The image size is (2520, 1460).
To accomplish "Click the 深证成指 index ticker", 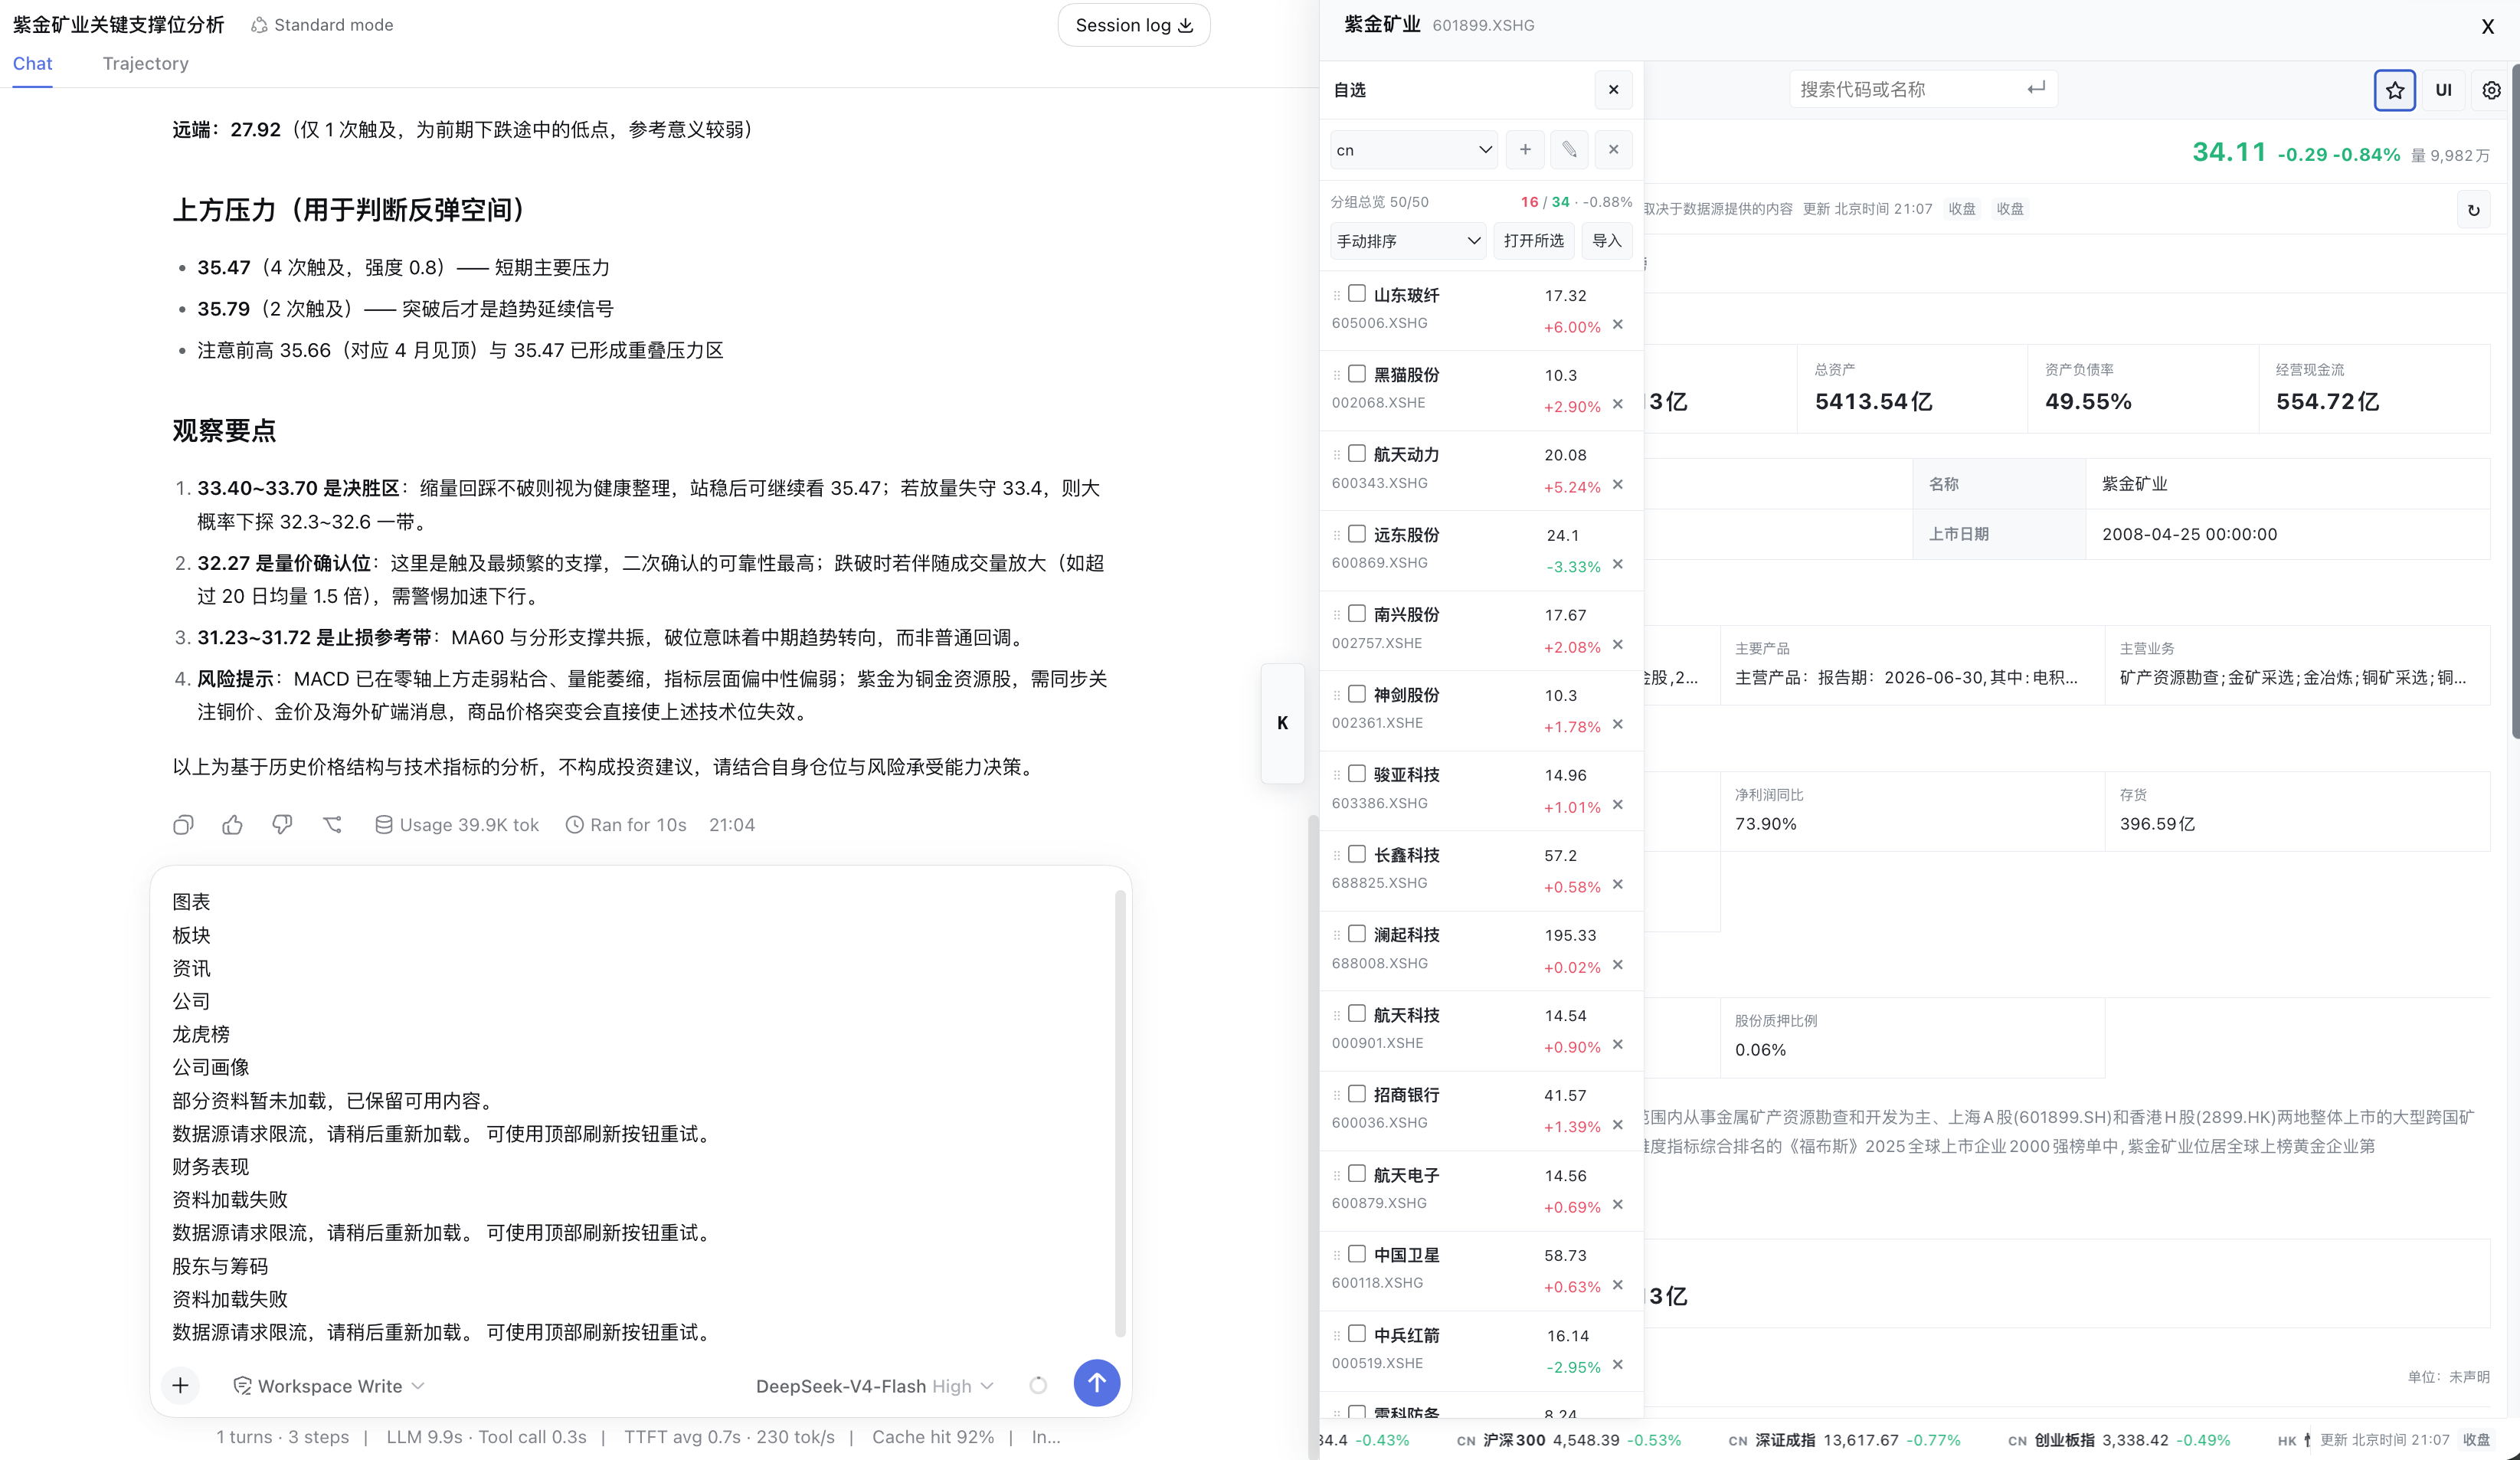I will point(1844,1440).
